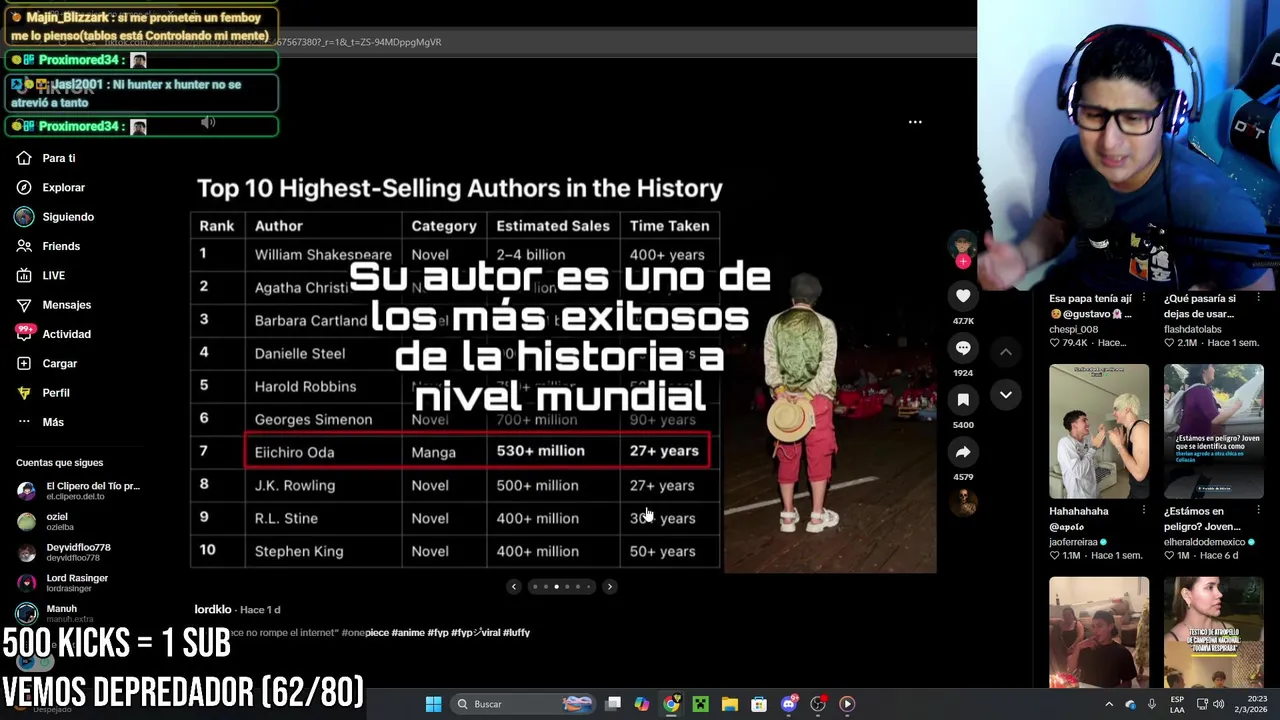Screen dimensions: 1280x720
Task: Bookmark the video with 5400 saves
Action: pos(963,400)
